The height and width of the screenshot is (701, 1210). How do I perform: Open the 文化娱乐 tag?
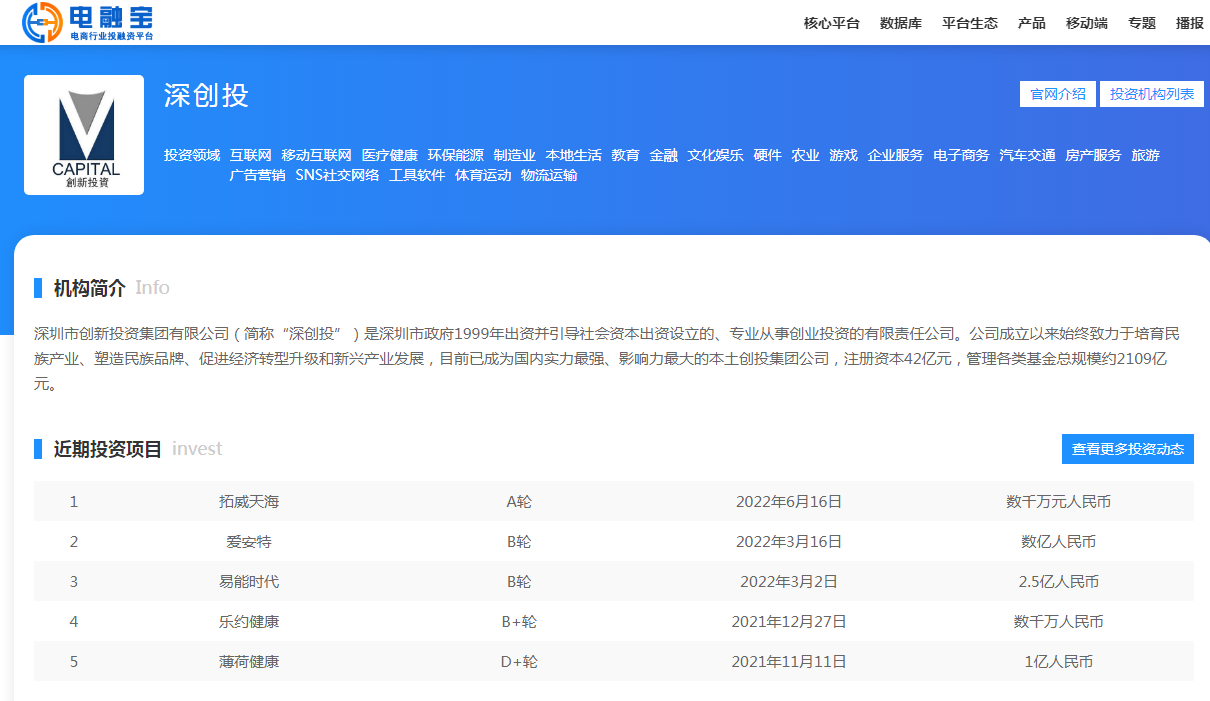click(716, 155)
